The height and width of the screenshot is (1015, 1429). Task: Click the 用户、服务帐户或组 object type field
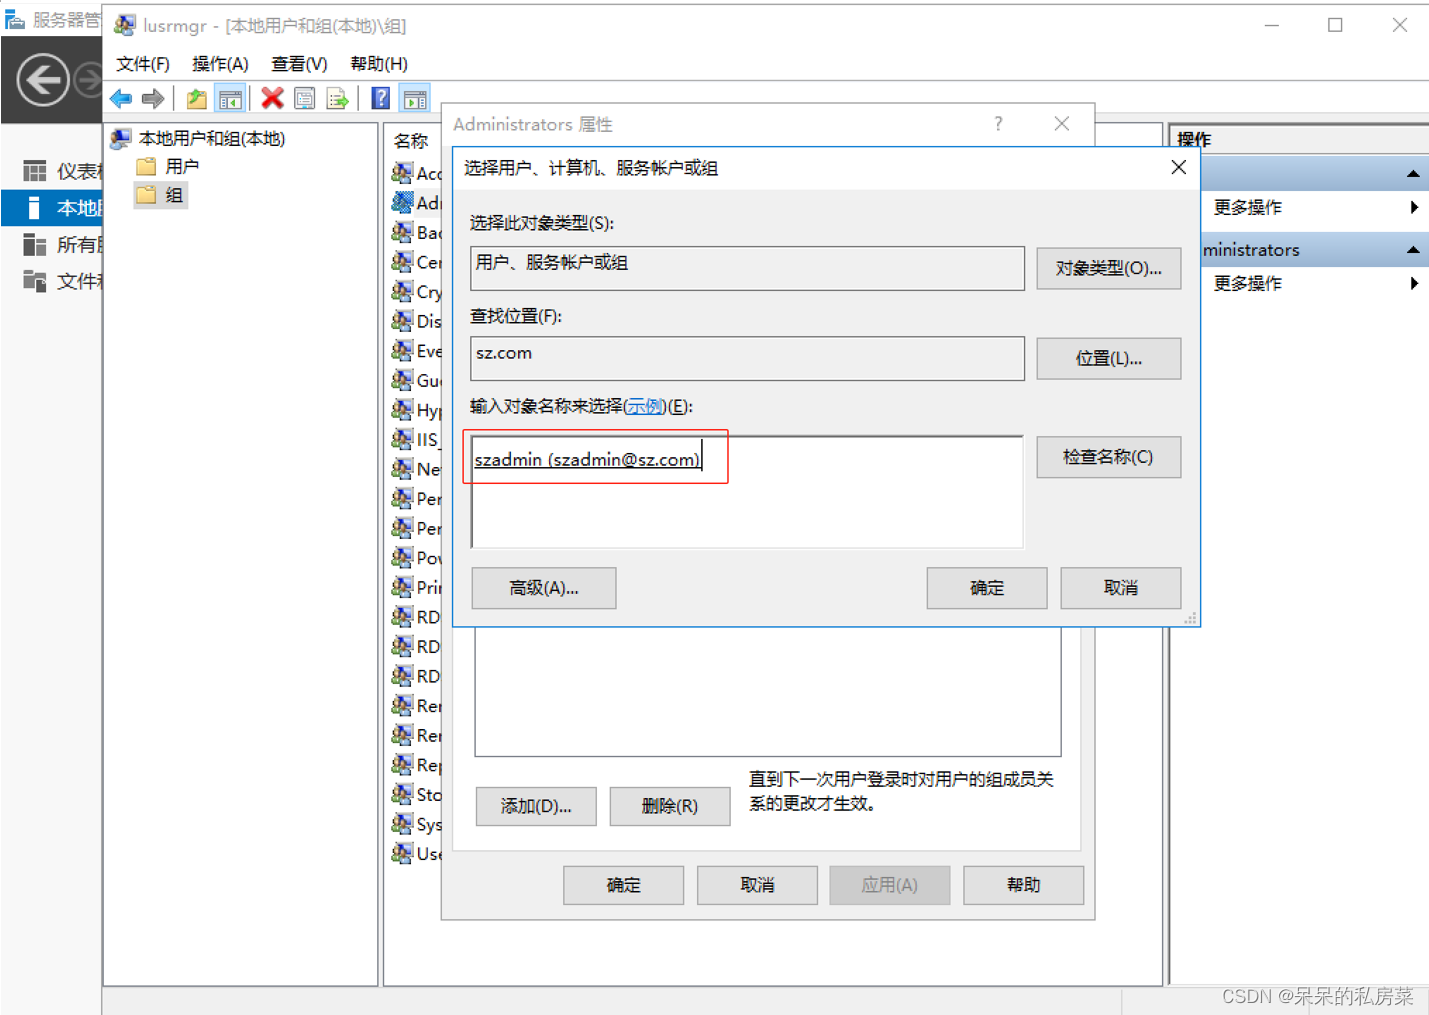(747, 268)
